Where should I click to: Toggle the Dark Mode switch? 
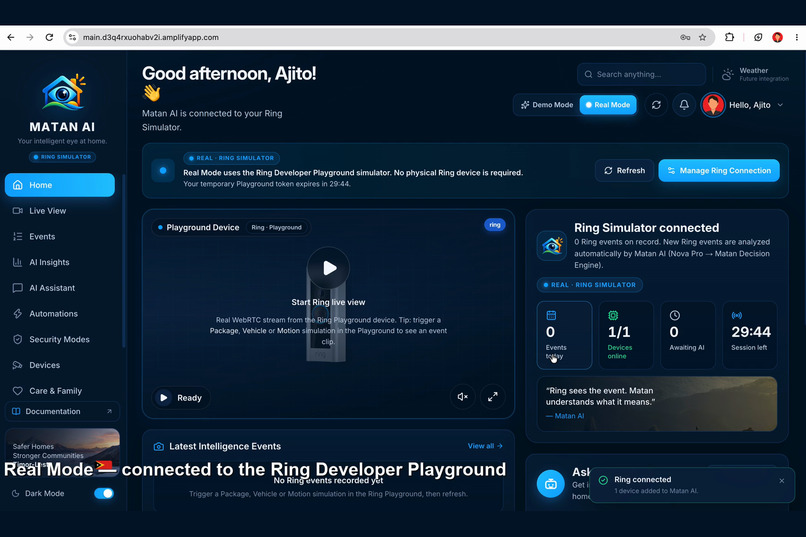(104, 493)
